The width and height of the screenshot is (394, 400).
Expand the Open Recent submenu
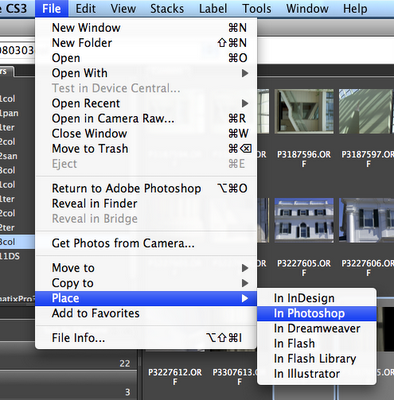tap(146, 103)
